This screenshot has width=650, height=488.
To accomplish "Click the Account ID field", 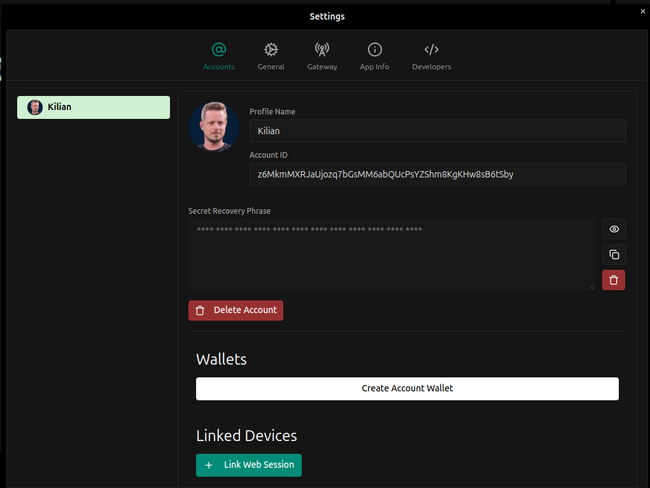I will tap(437, 174).
